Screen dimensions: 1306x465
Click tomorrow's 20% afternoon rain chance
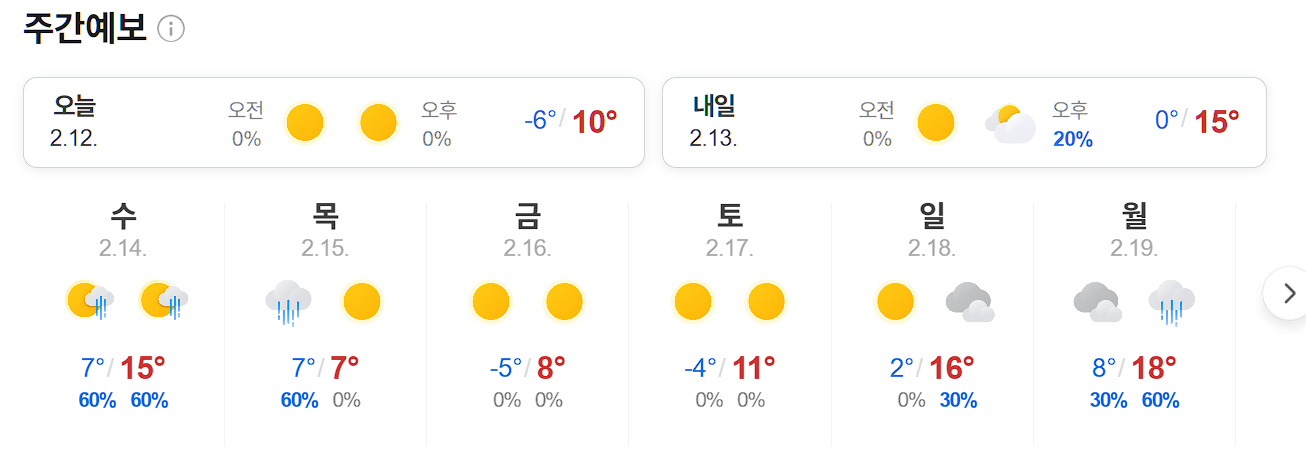click(x=1072, y=140)
